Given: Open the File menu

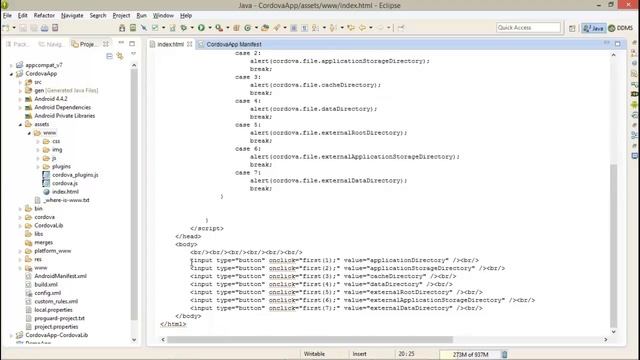Looking at the screenshot, I should 7,16.
